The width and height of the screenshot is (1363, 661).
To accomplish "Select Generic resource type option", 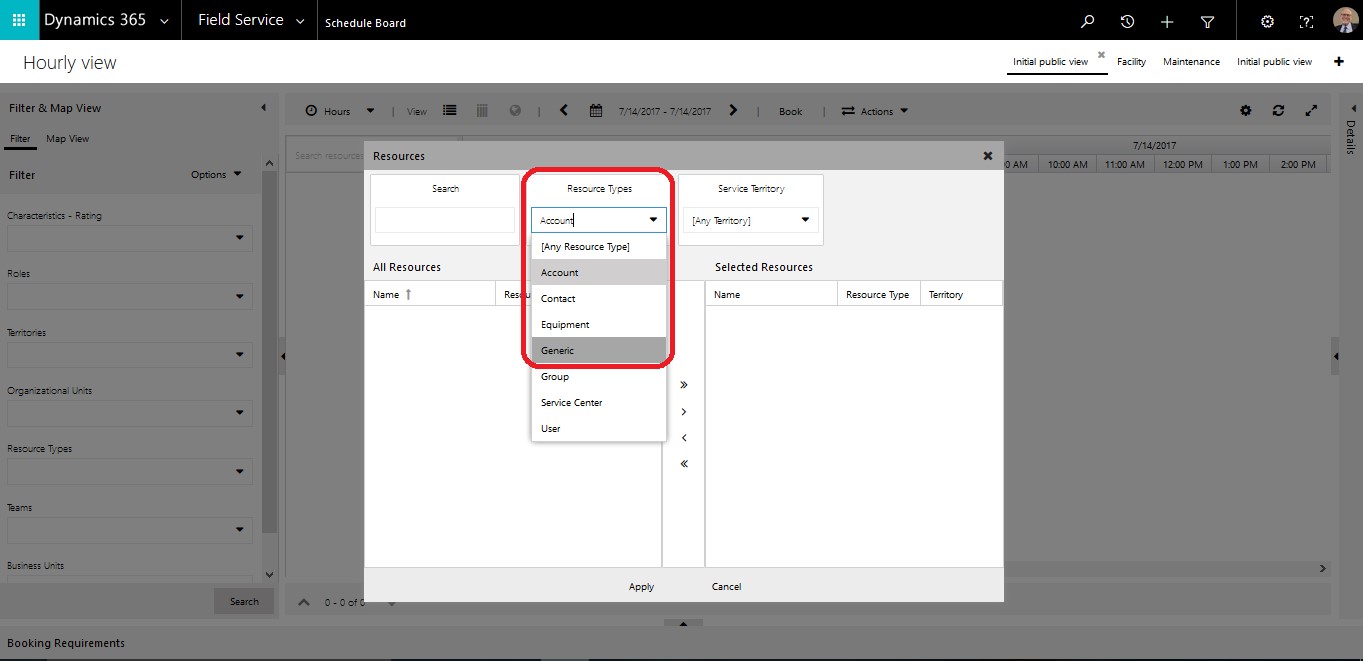I will click(x=599, y=350).
